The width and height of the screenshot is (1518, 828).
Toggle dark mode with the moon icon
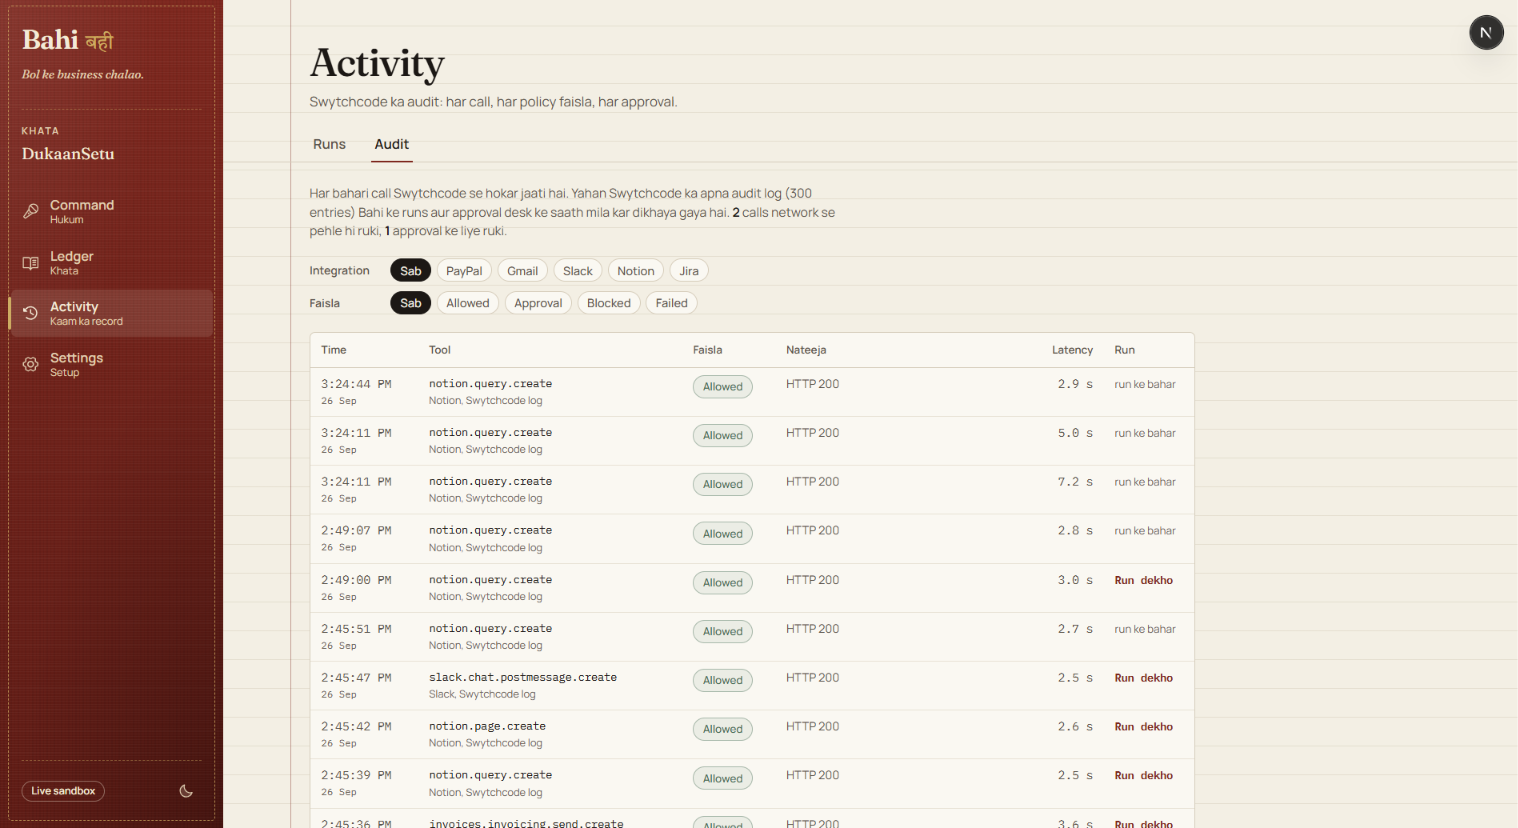pos(186,791)
